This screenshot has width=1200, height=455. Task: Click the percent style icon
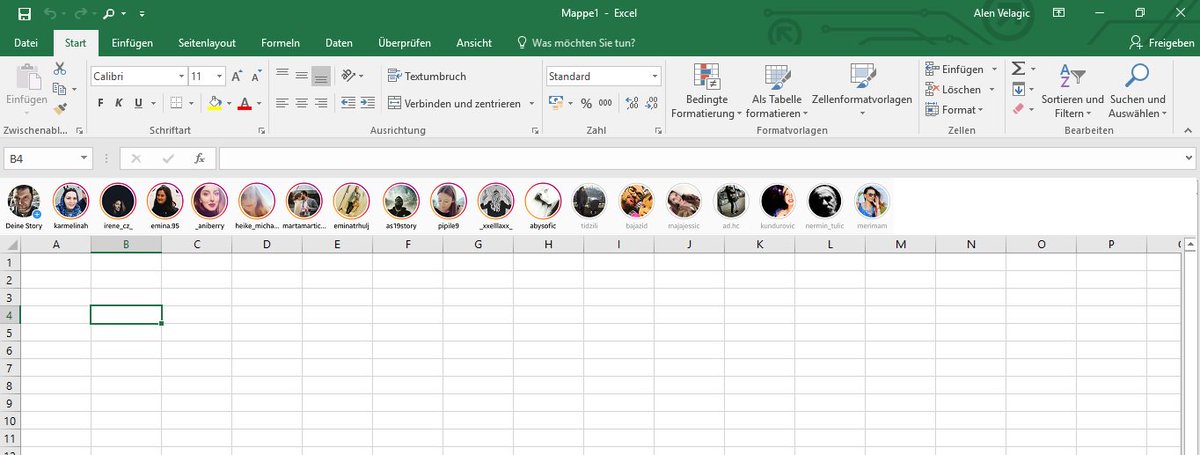(x=586, y=103)
